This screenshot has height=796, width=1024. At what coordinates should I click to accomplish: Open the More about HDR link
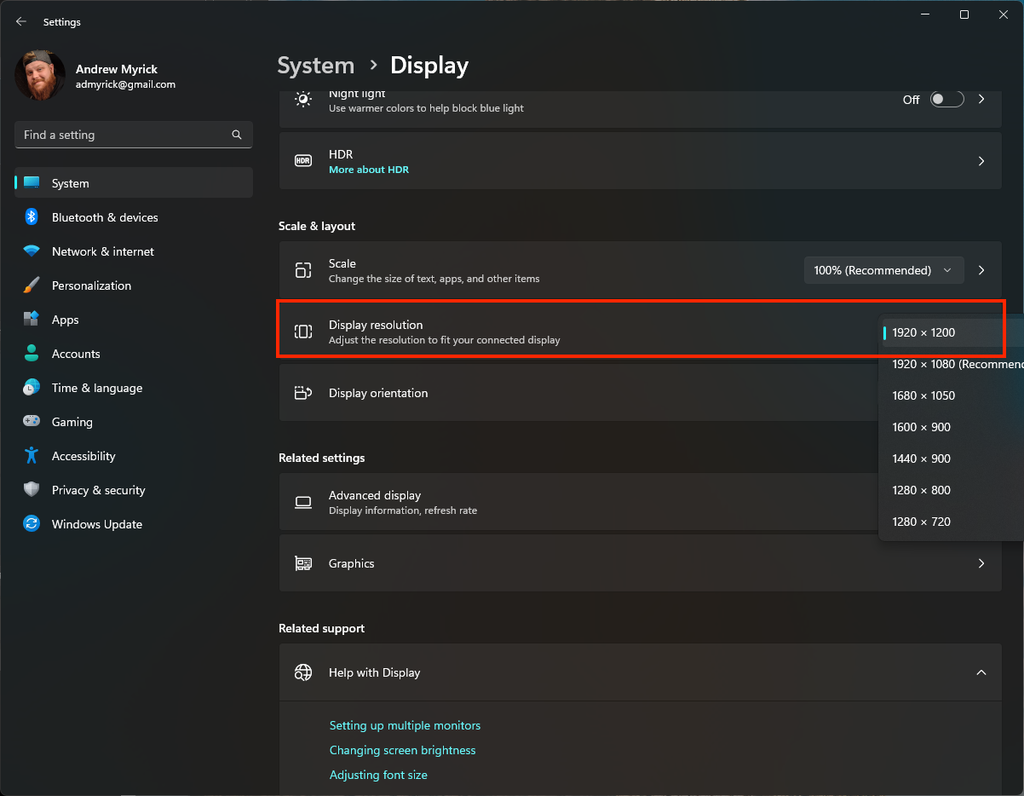point(368,170)
